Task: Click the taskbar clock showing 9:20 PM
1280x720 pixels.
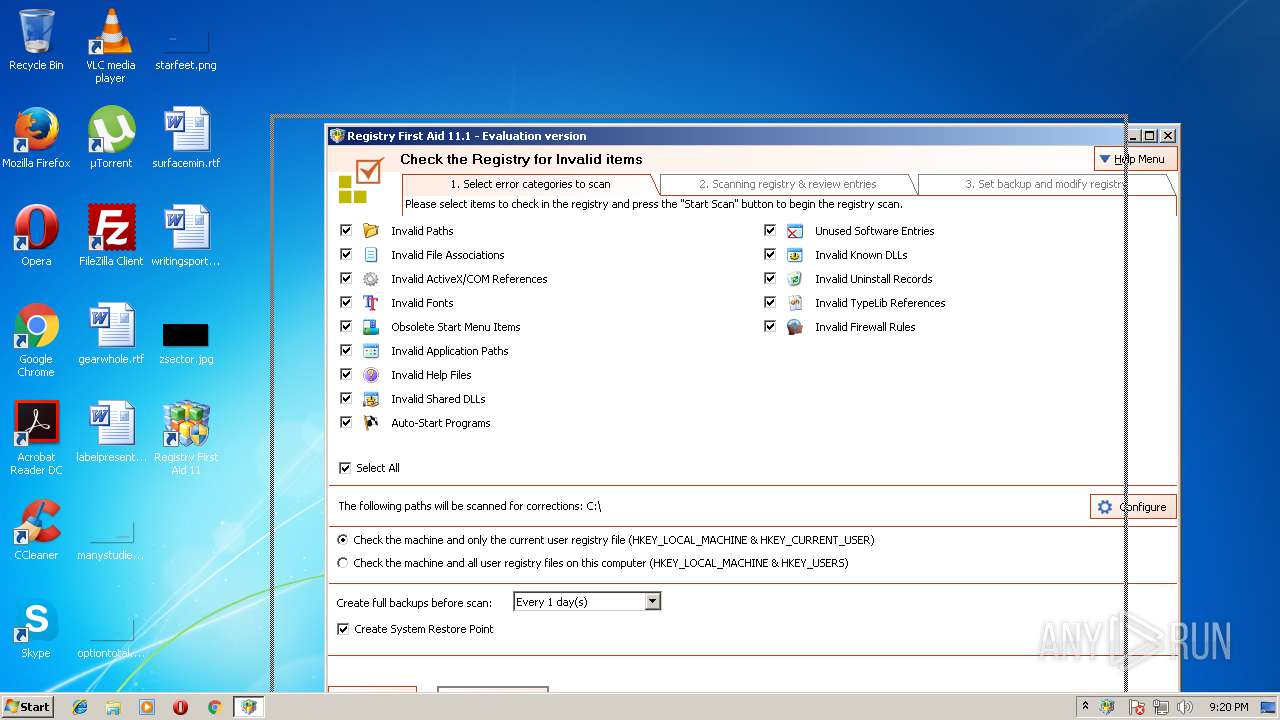Action: (x=1228, y=707)
